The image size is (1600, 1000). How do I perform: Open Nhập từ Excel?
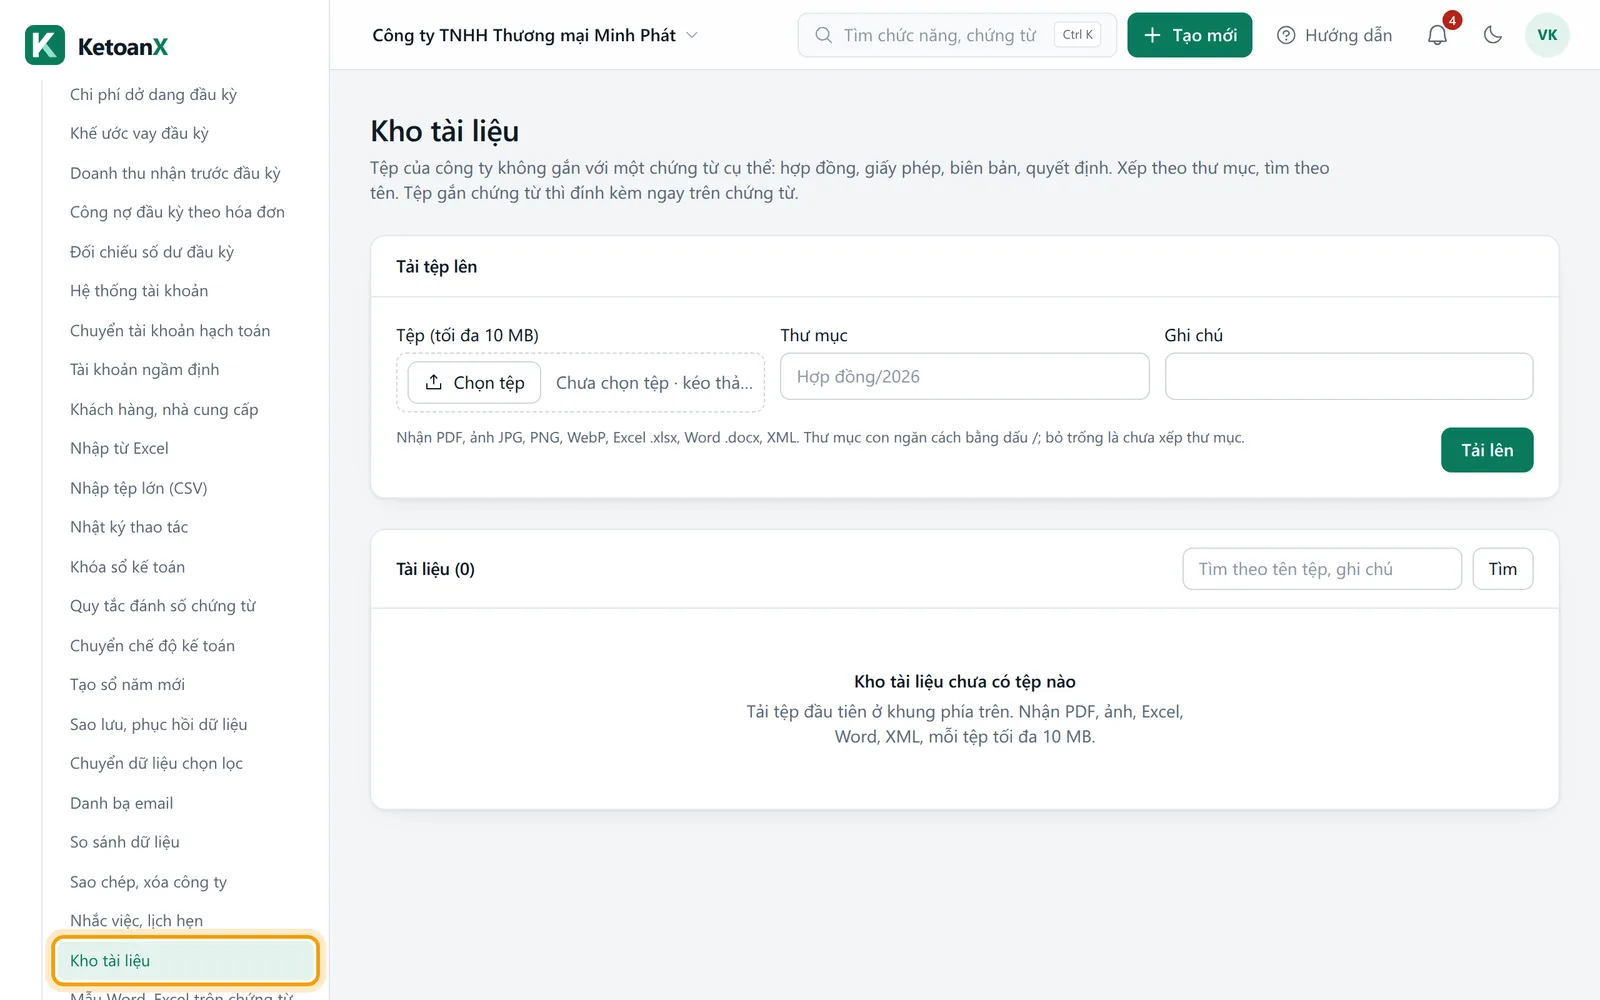[119, 448]
